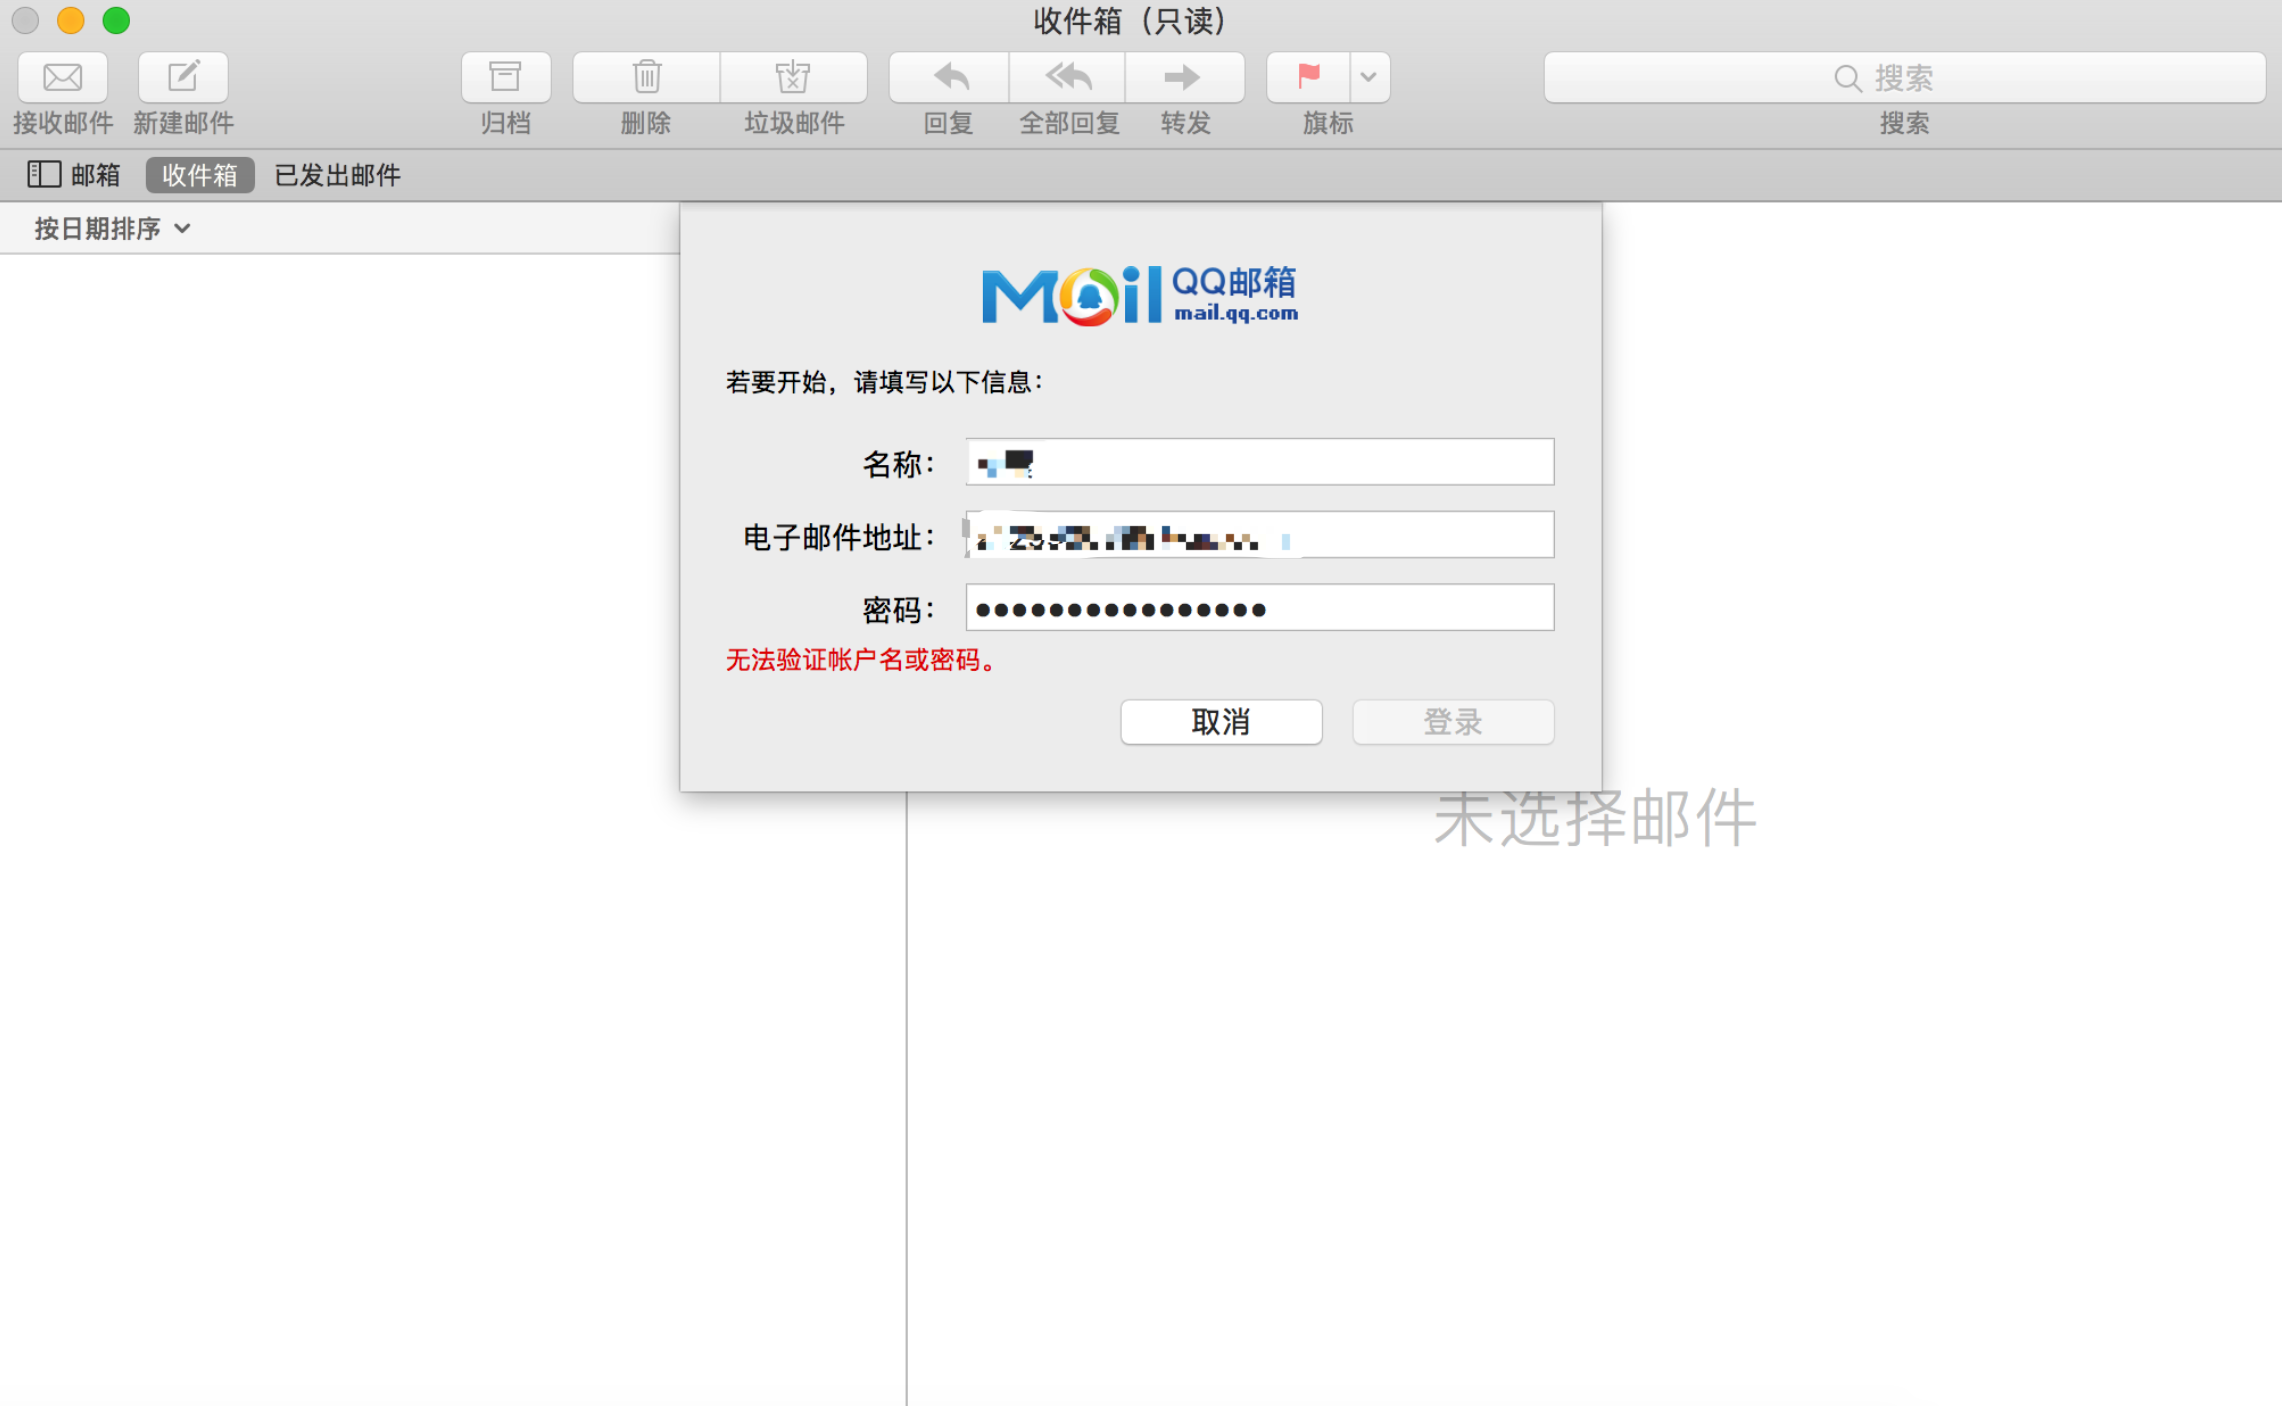Click the Reply All double-arrow icon
Image resolution: width=2282 pixels, height=1406 pixels.
tap(1068, 77)
